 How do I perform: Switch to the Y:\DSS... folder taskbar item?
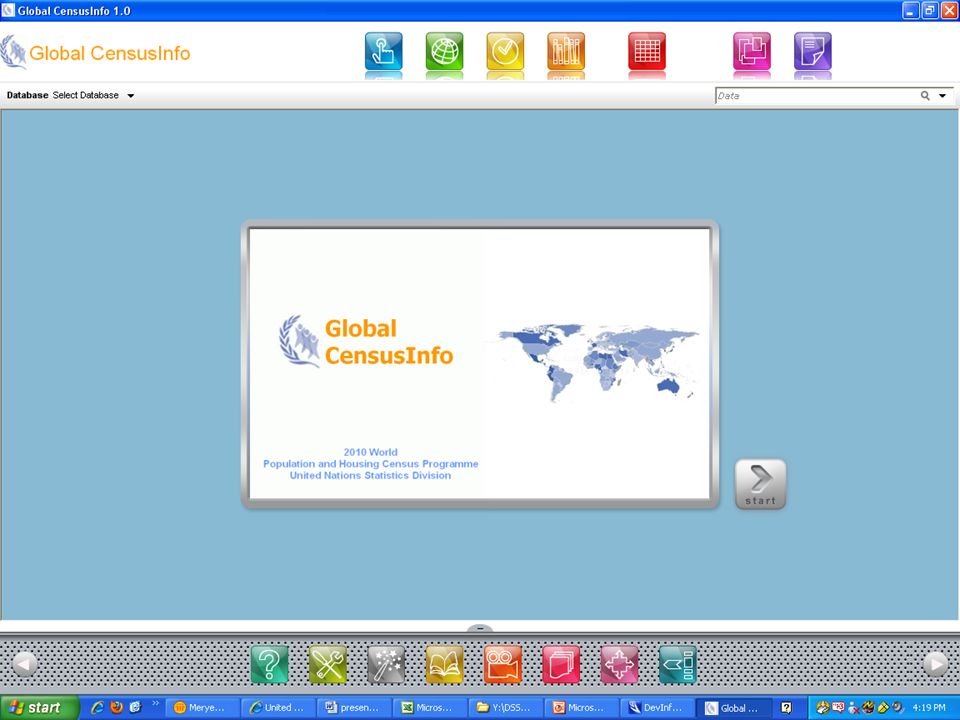(x=506, y=708)
